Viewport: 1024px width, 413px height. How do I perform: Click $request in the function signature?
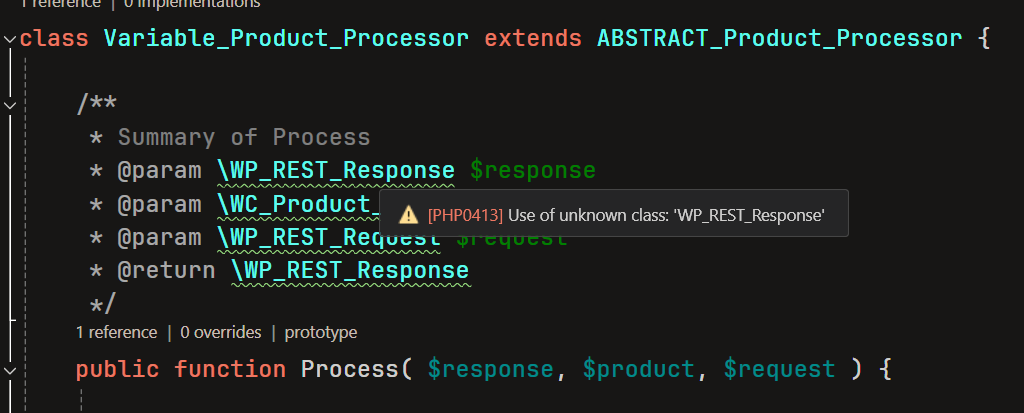pyautogui.click(x=779, y=370)
